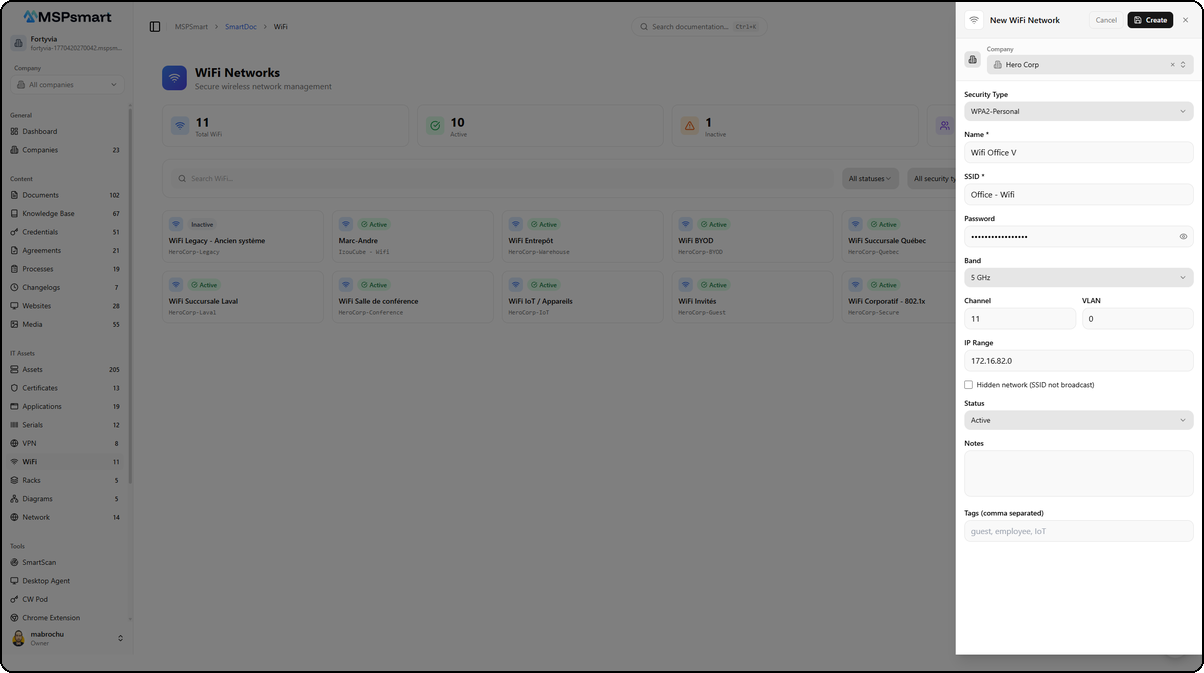The height and width of the screenshot is (673, 1204).
Task: Click the search icon in the WiFi search bar
Action: pyautogui.click(x=181, y=178)
